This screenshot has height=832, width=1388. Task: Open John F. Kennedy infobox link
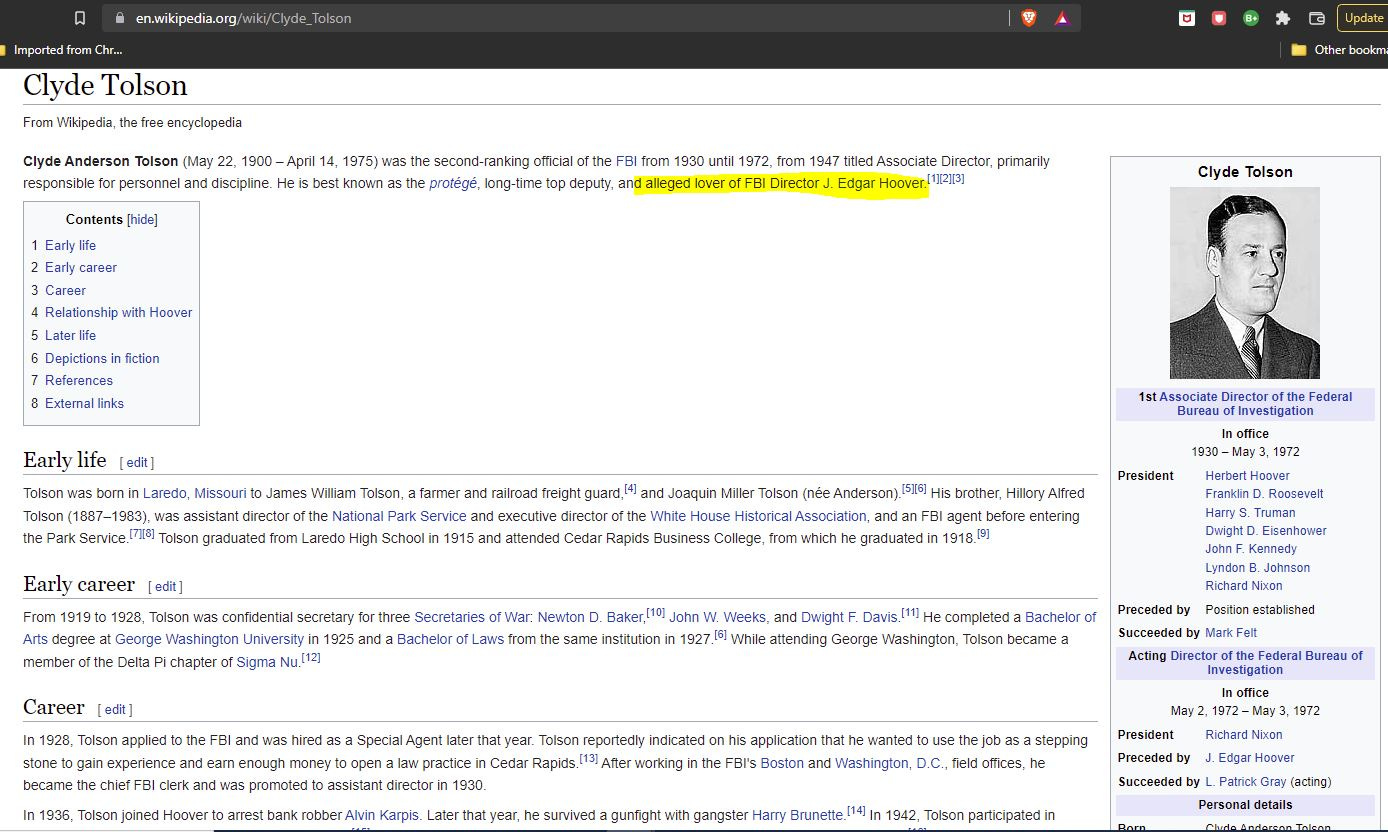1251,549
